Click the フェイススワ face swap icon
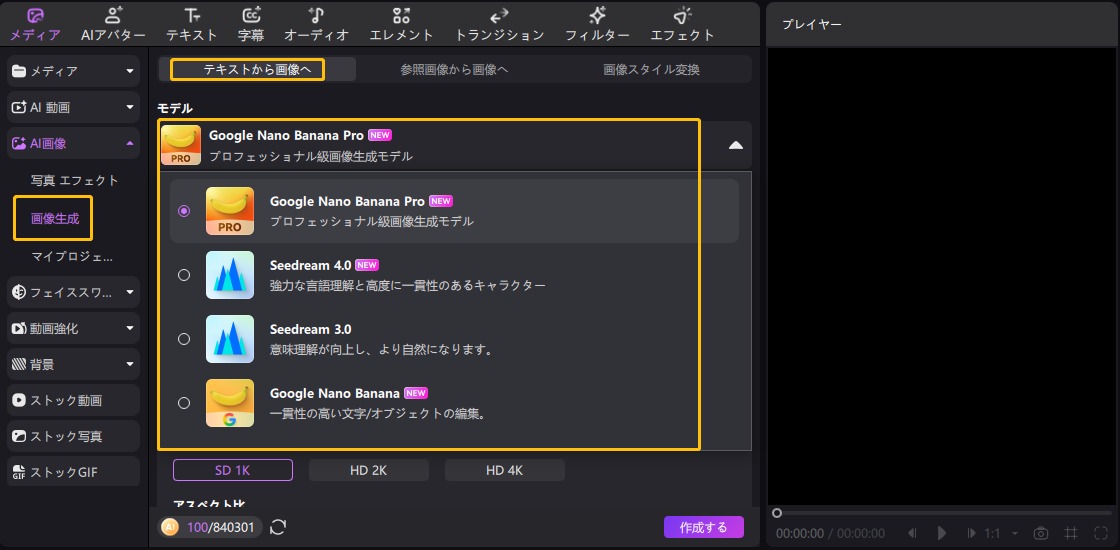Viewport: 1120px width, 550px height. (19, 292)
